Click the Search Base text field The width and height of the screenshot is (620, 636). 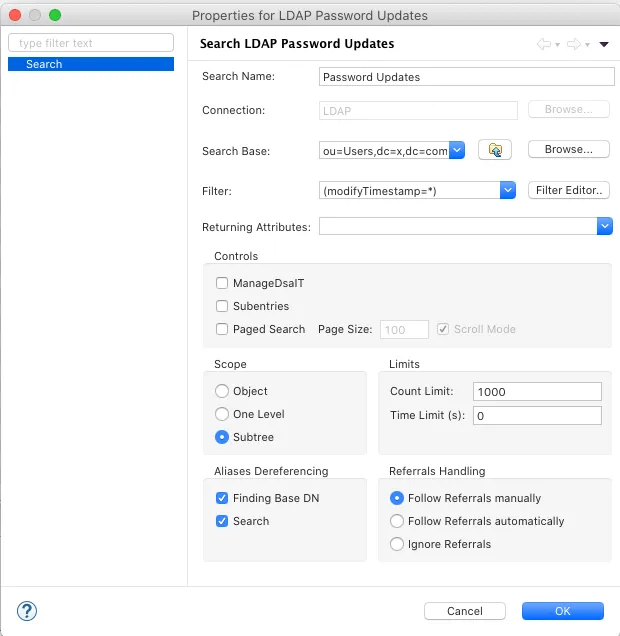coord(384,150)
